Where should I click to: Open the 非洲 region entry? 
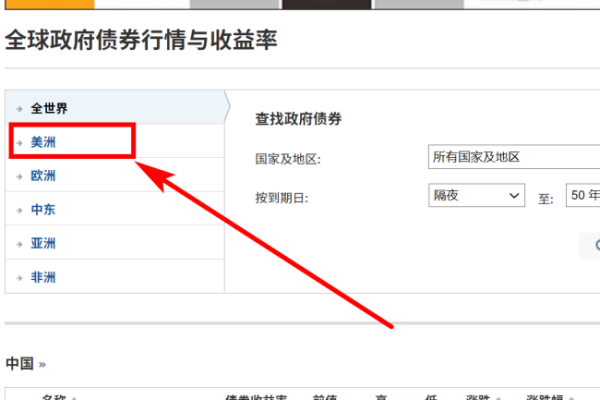[43, 276]
